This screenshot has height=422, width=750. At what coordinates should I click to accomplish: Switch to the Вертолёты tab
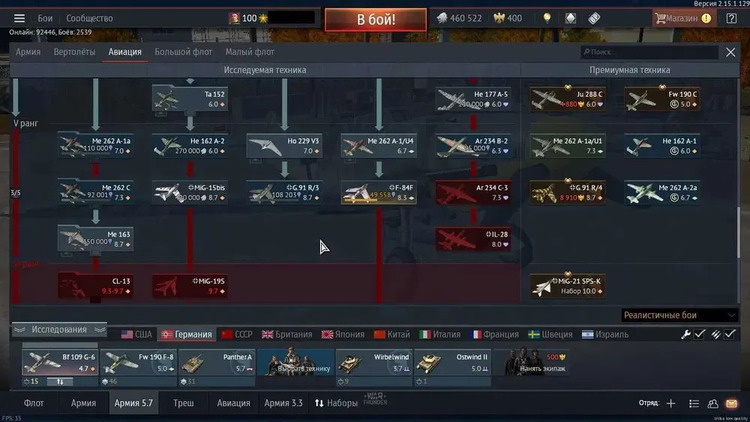pos(74,52)
